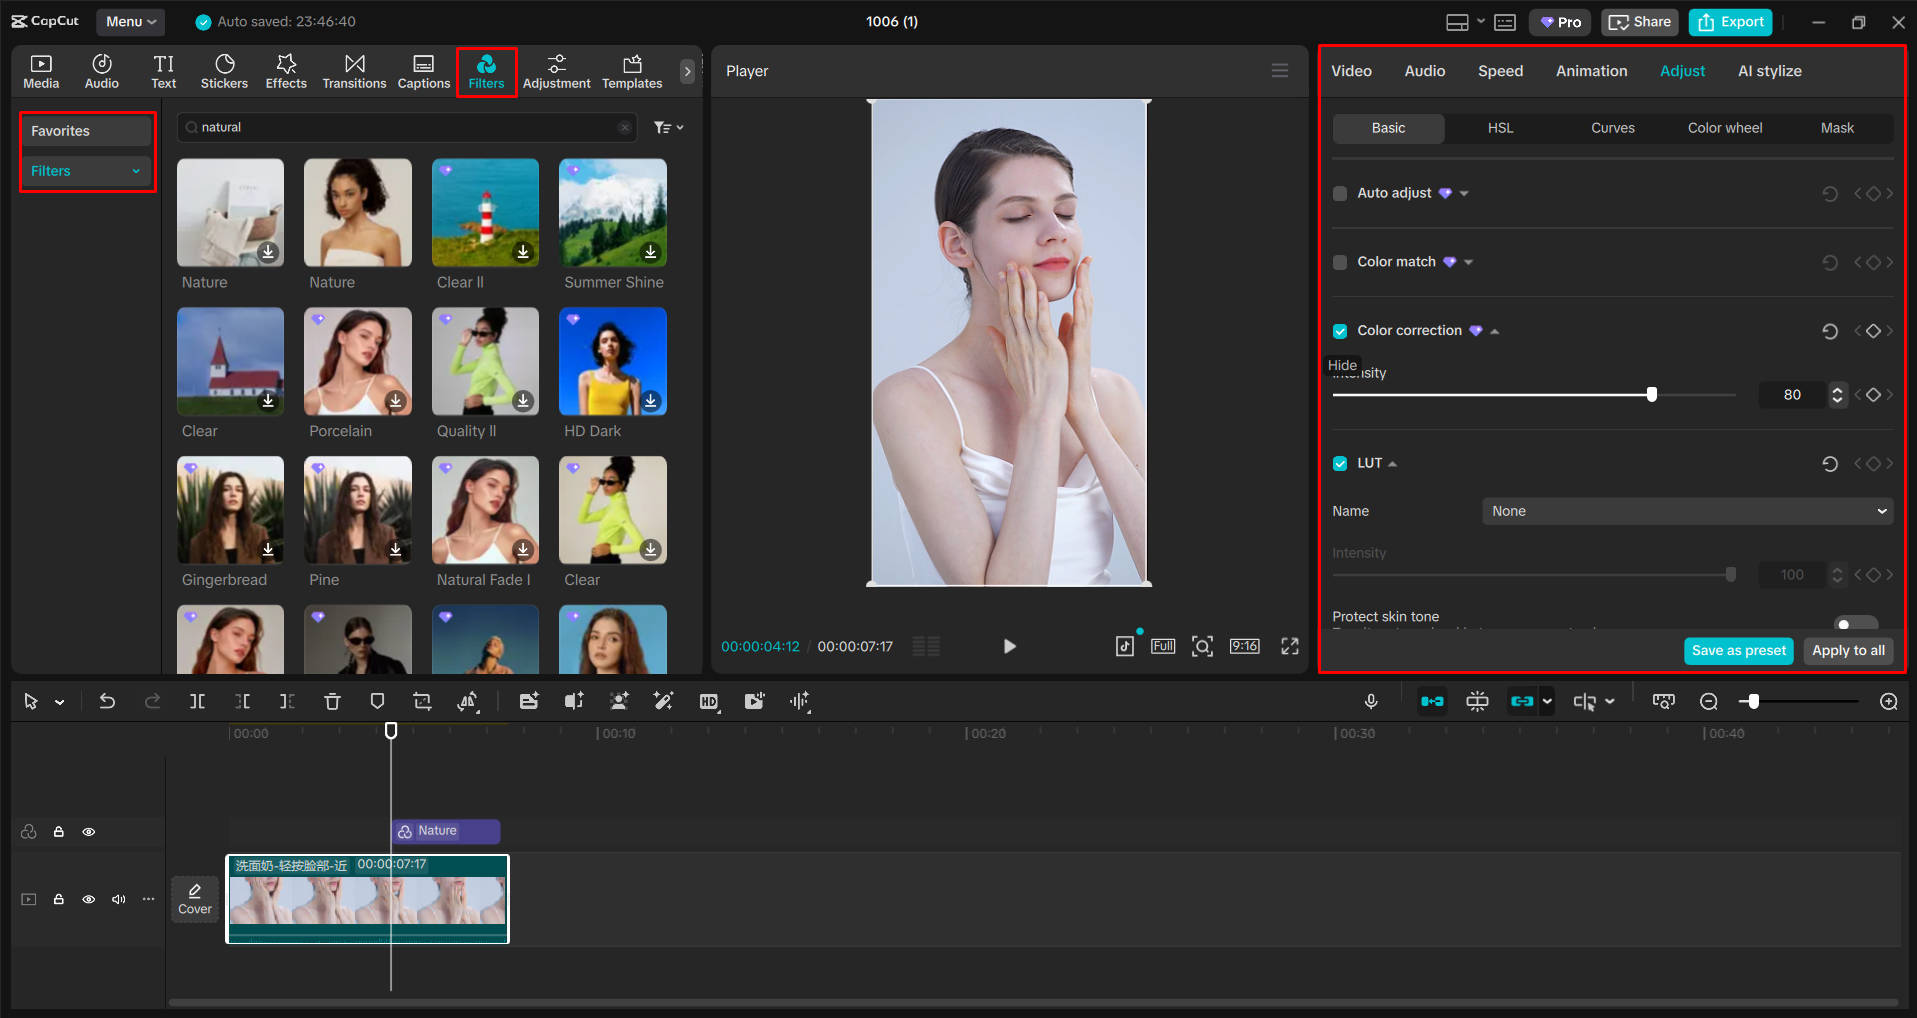This screenshot has width=1917, height=1018.
Task: Select the Porcelain filter thumbnail
Action: (357, 361)
